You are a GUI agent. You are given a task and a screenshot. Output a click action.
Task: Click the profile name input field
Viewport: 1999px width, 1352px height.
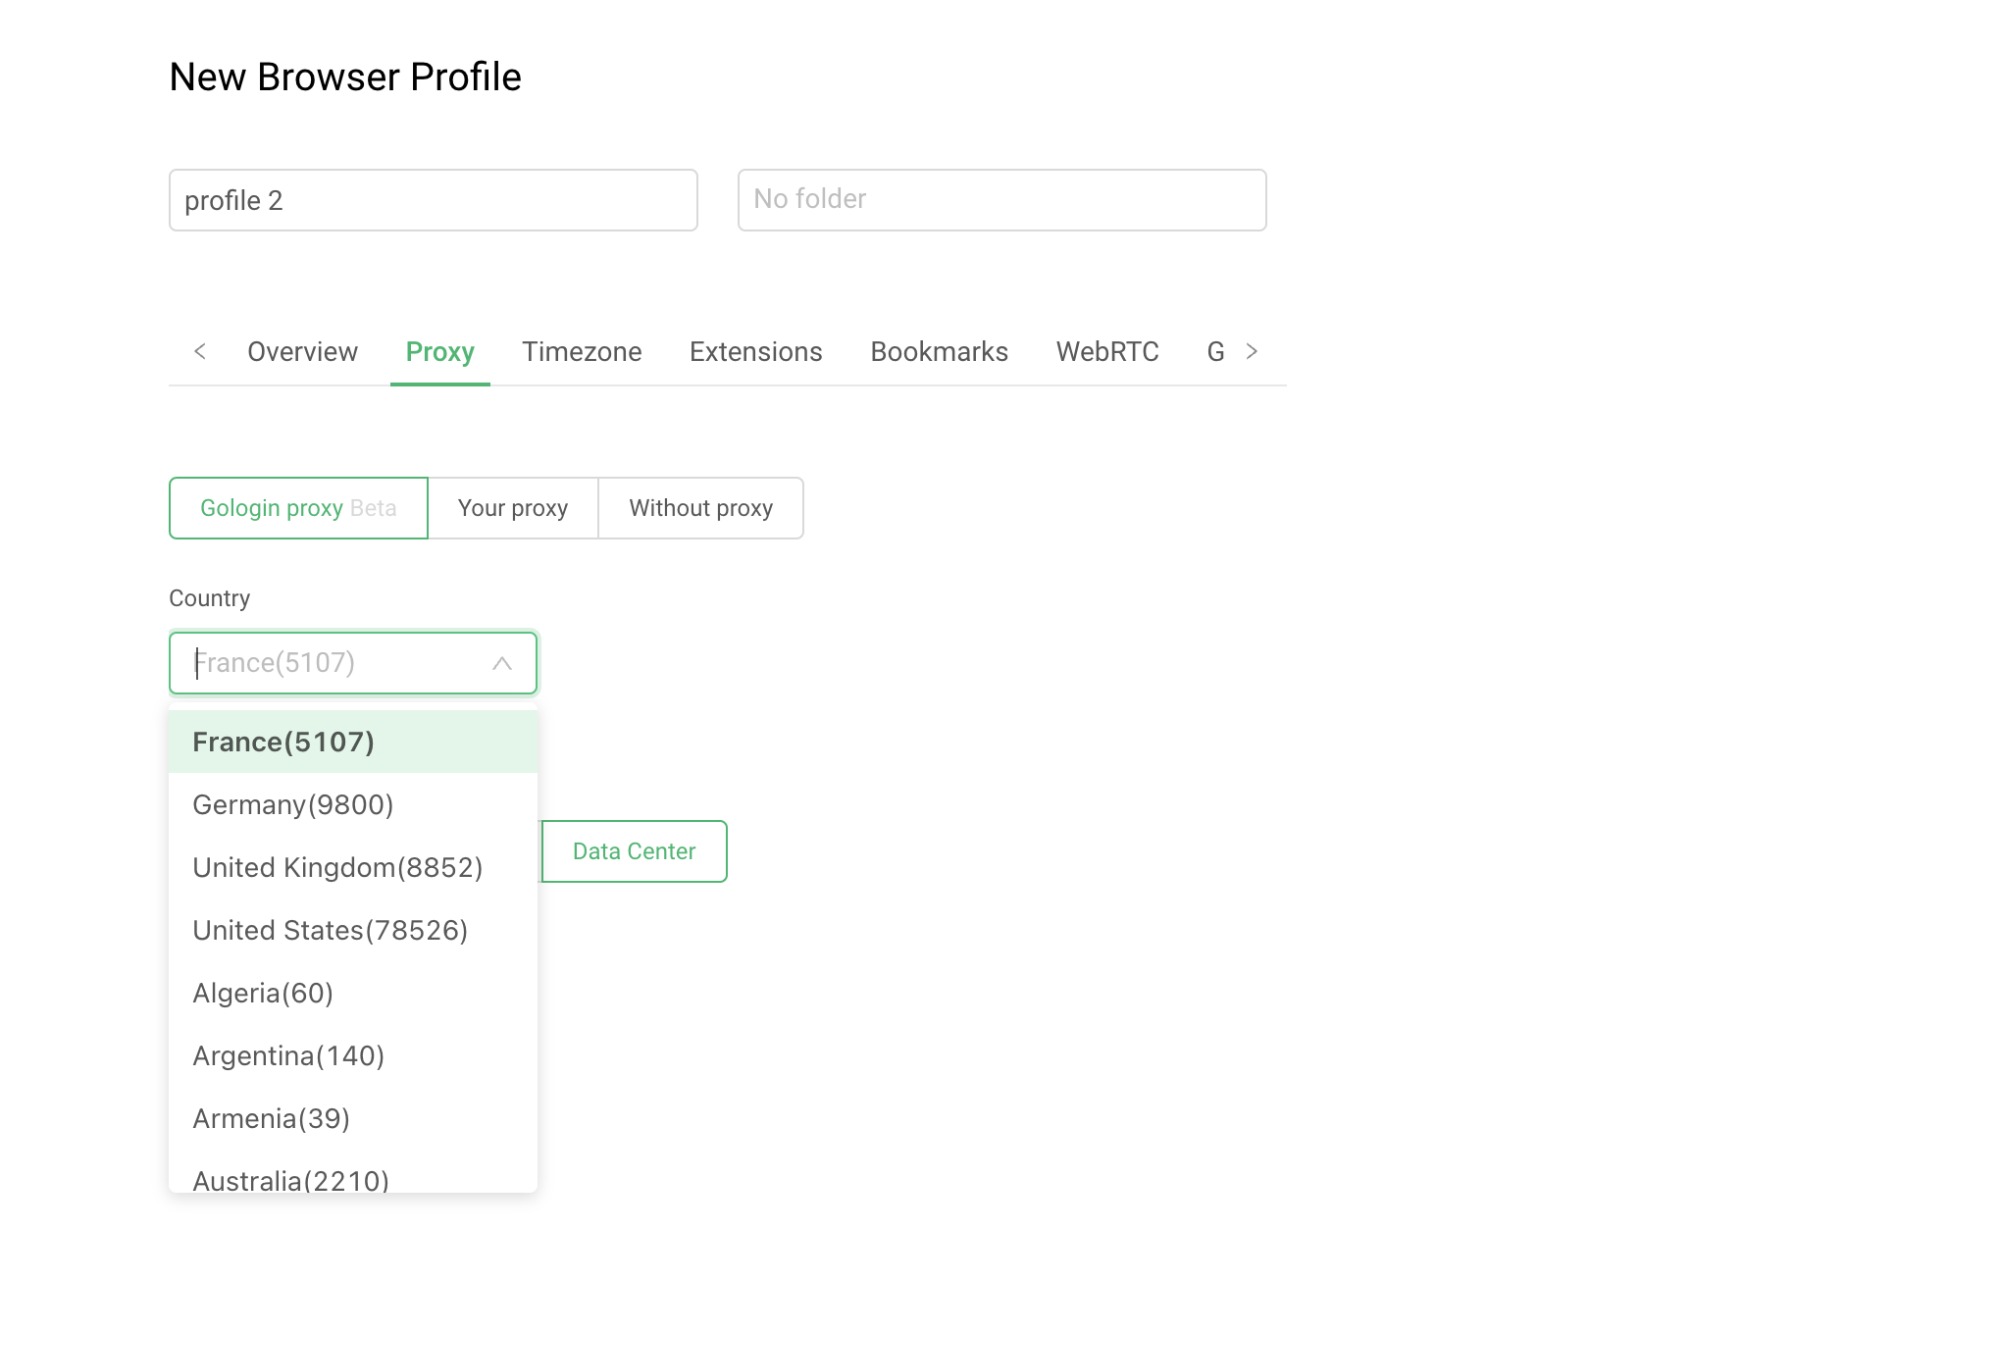click(431, 199)
